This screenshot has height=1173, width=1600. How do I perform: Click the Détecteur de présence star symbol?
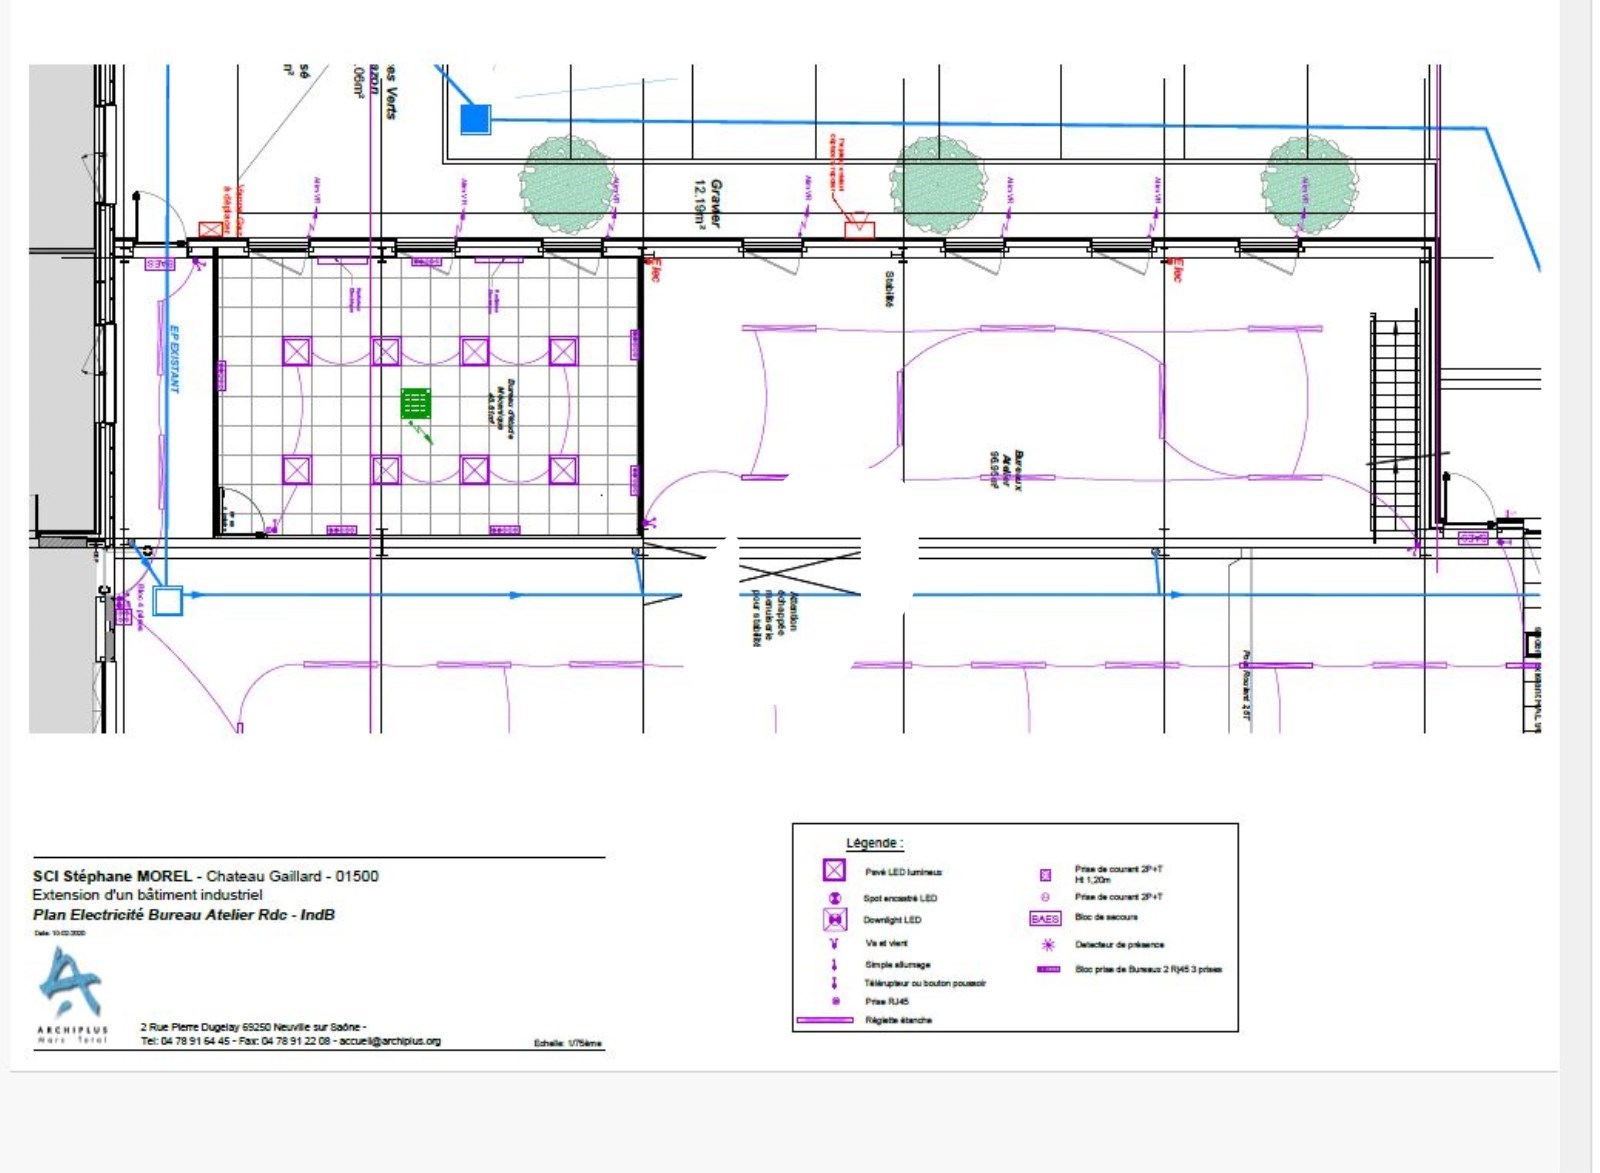tap(1047, 944)
